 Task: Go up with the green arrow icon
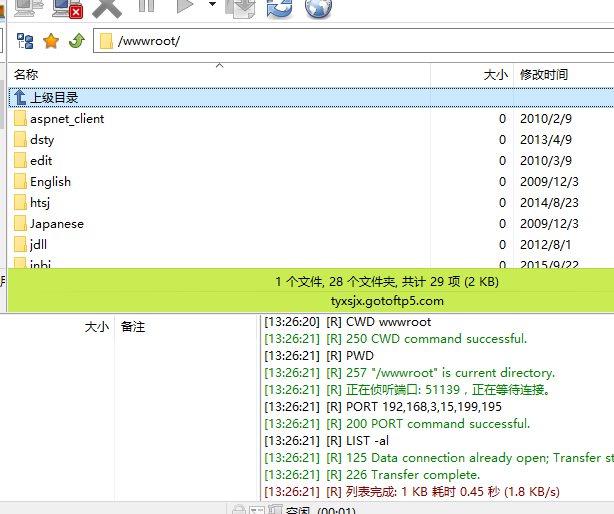click(x=75, y=41)
